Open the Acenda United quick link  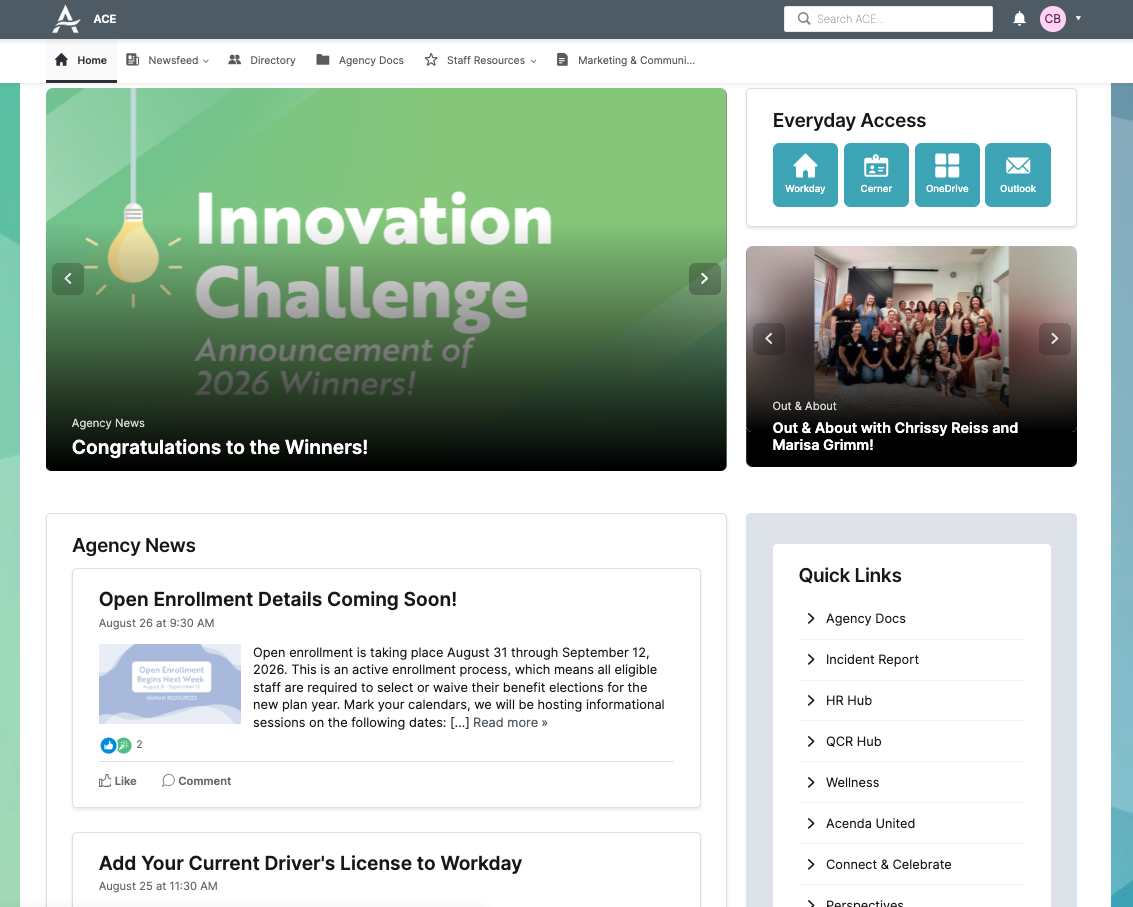click(870, 823)
